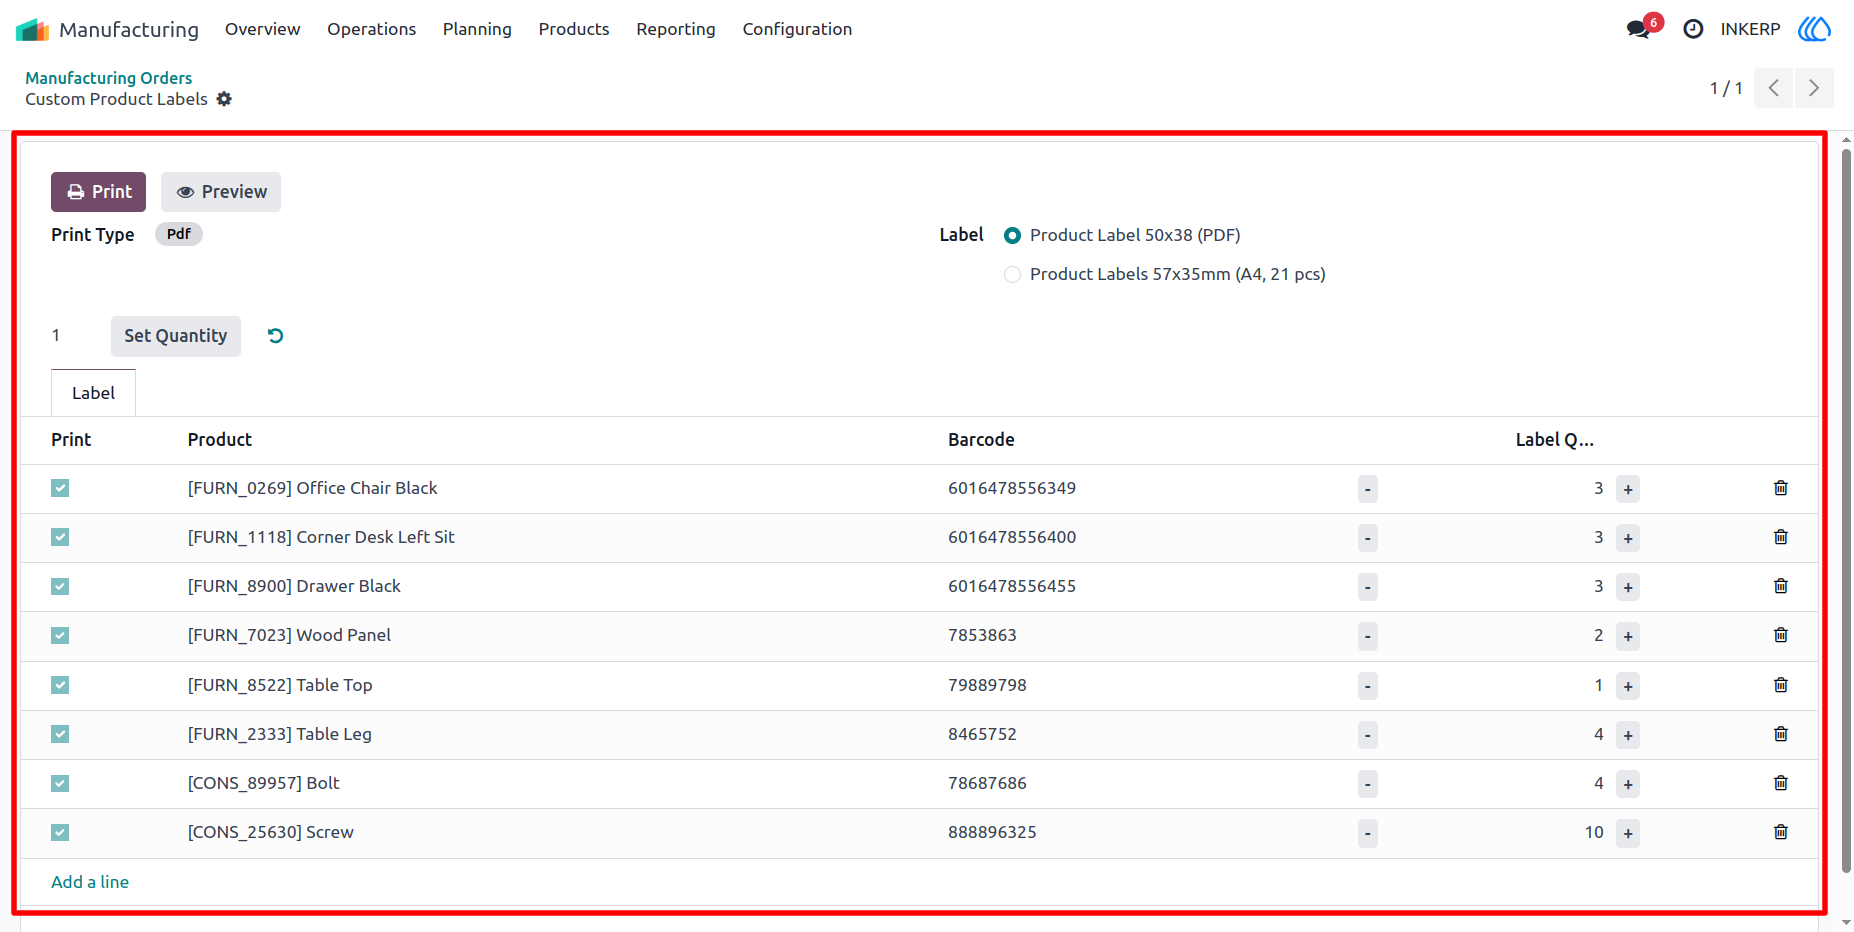Viewport: 1854px width, 932px height.
Task: Click the Print button
Action: (98, 192)
